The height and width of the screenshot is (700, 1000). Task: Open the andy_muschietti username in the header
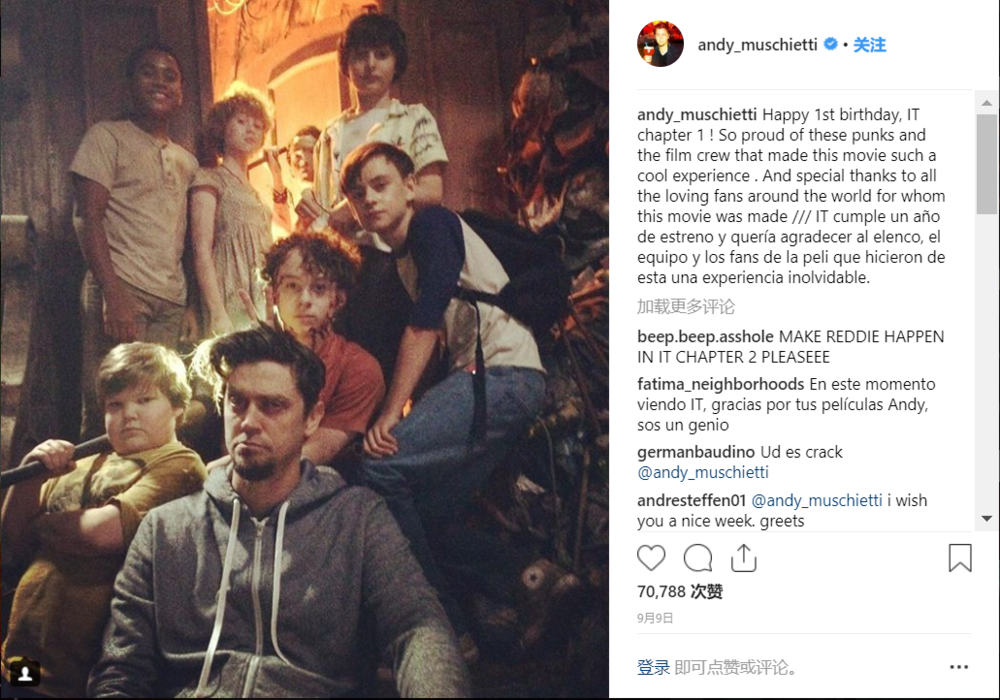(757, 45)
